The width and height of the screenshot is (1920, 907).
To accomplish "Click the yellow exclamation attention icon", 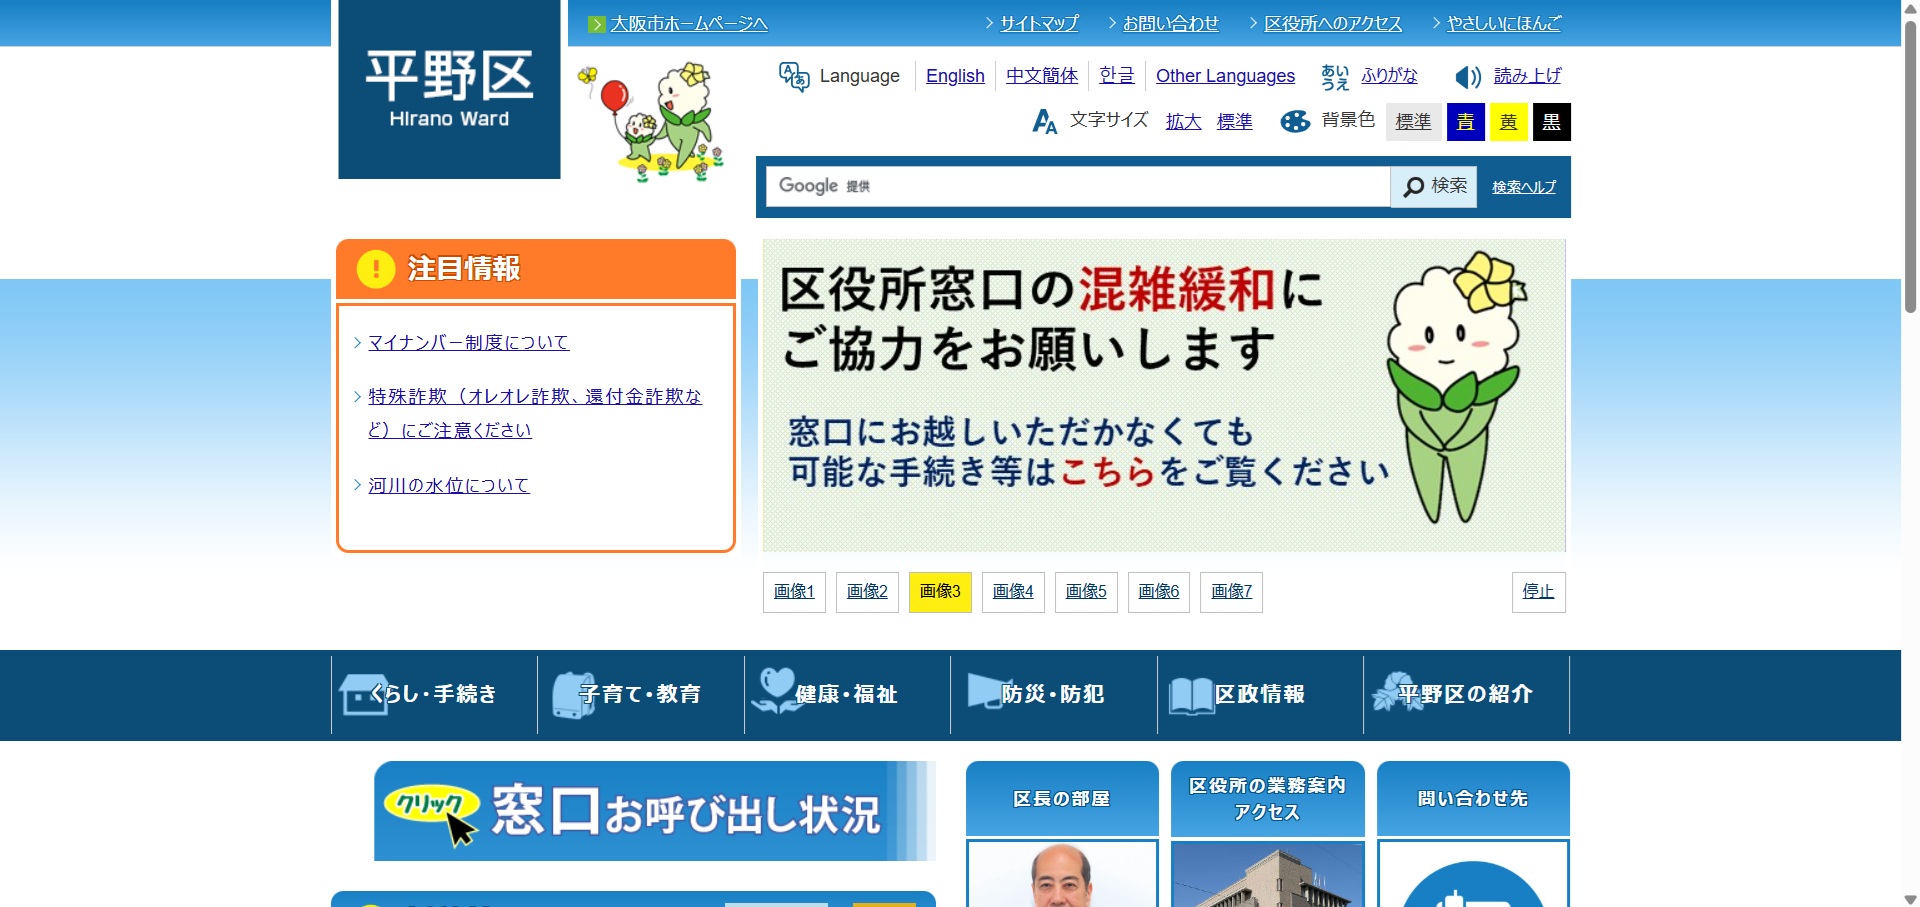I will coord(376,268).
